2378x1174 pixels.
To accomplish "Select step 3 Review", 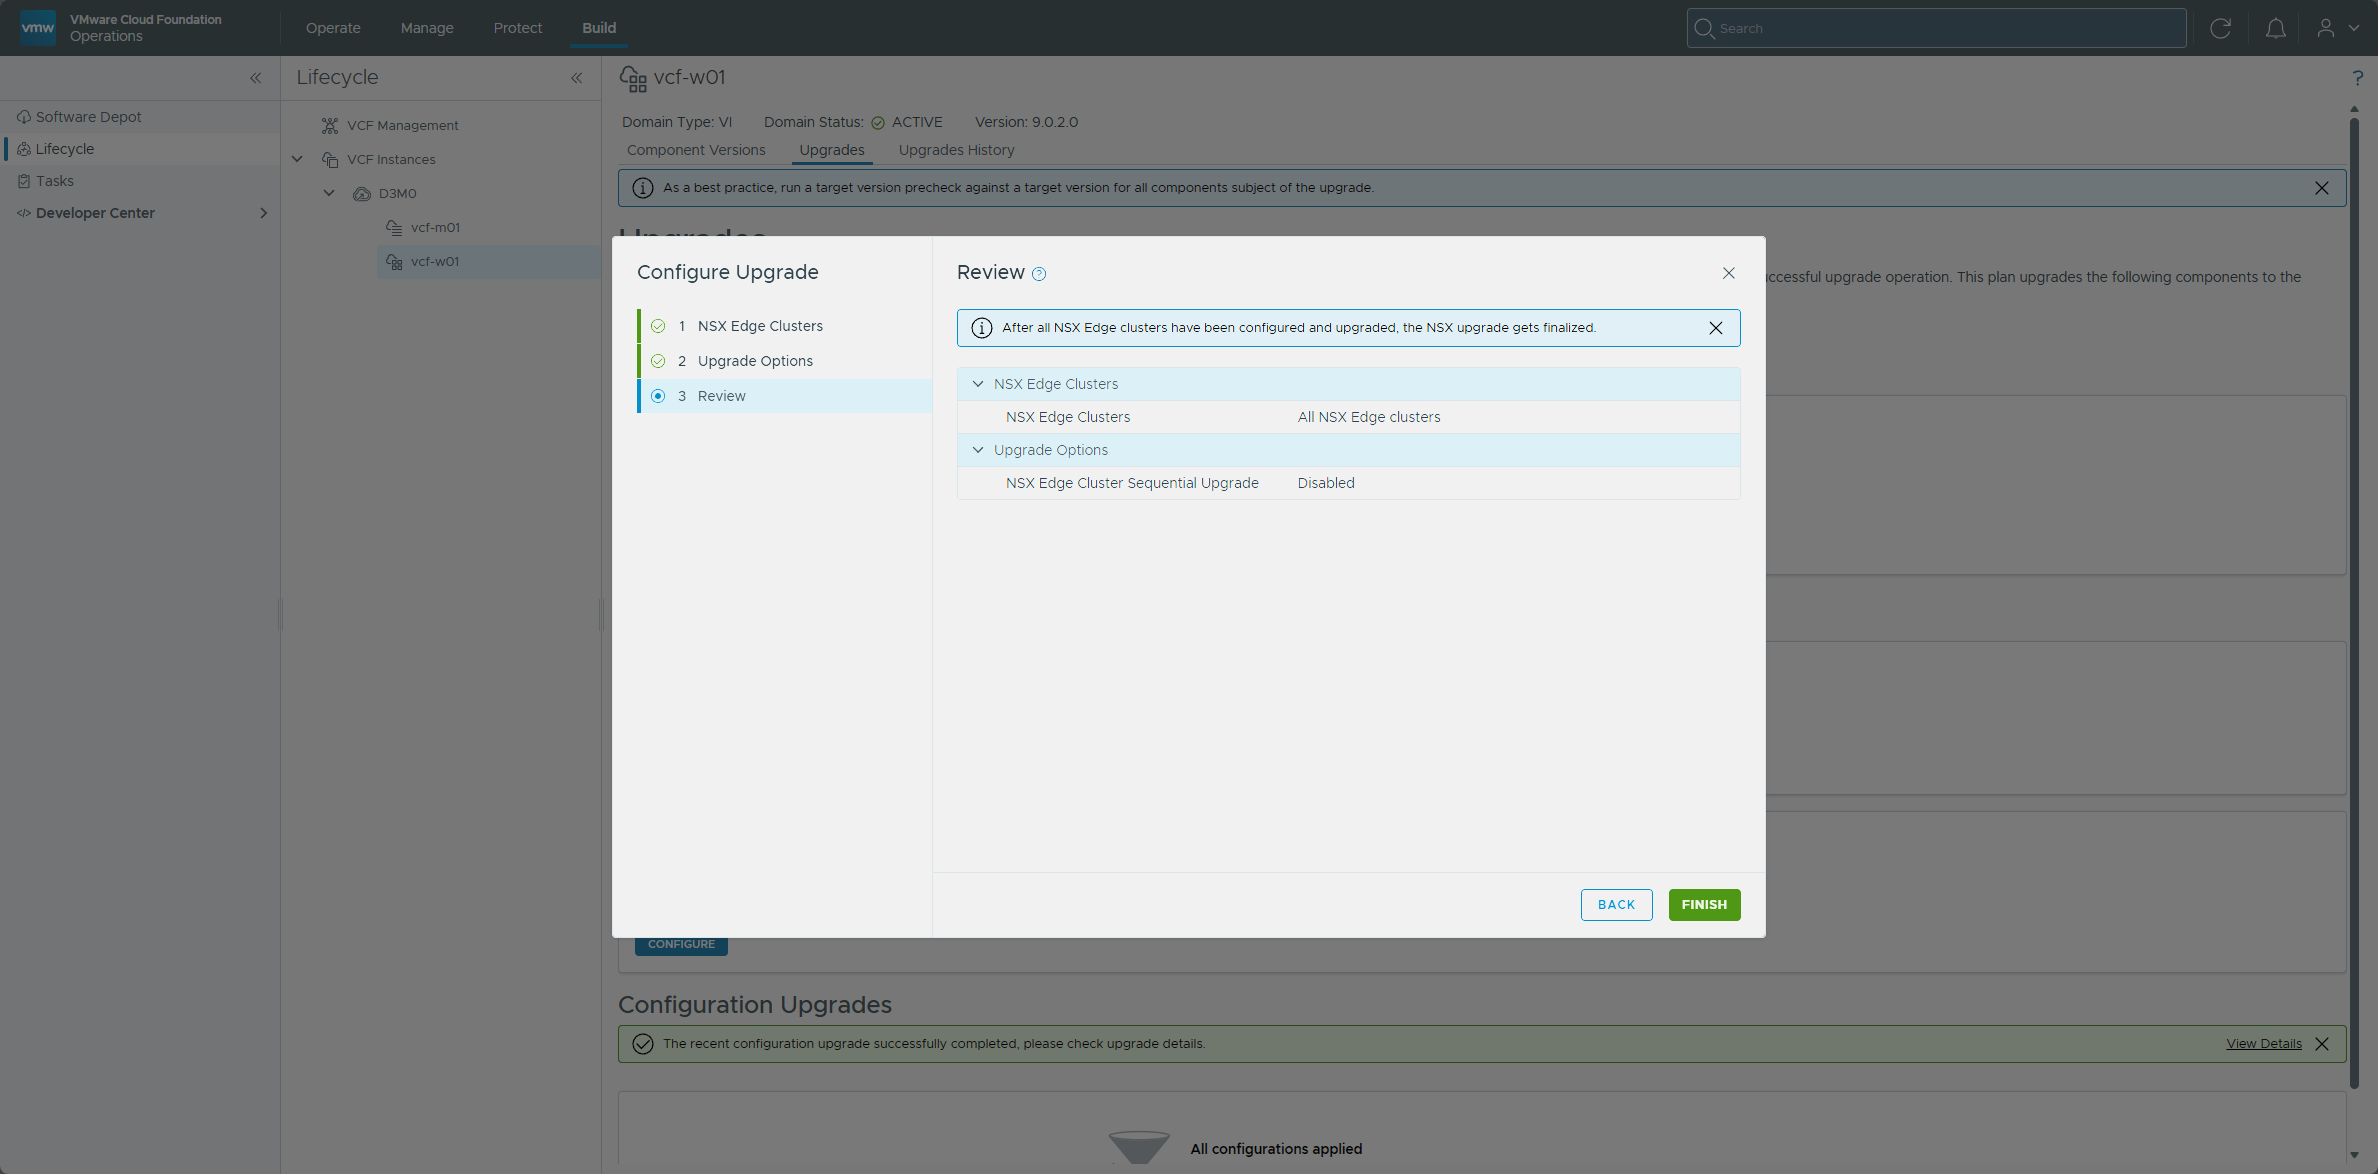I will click(785, 396).
